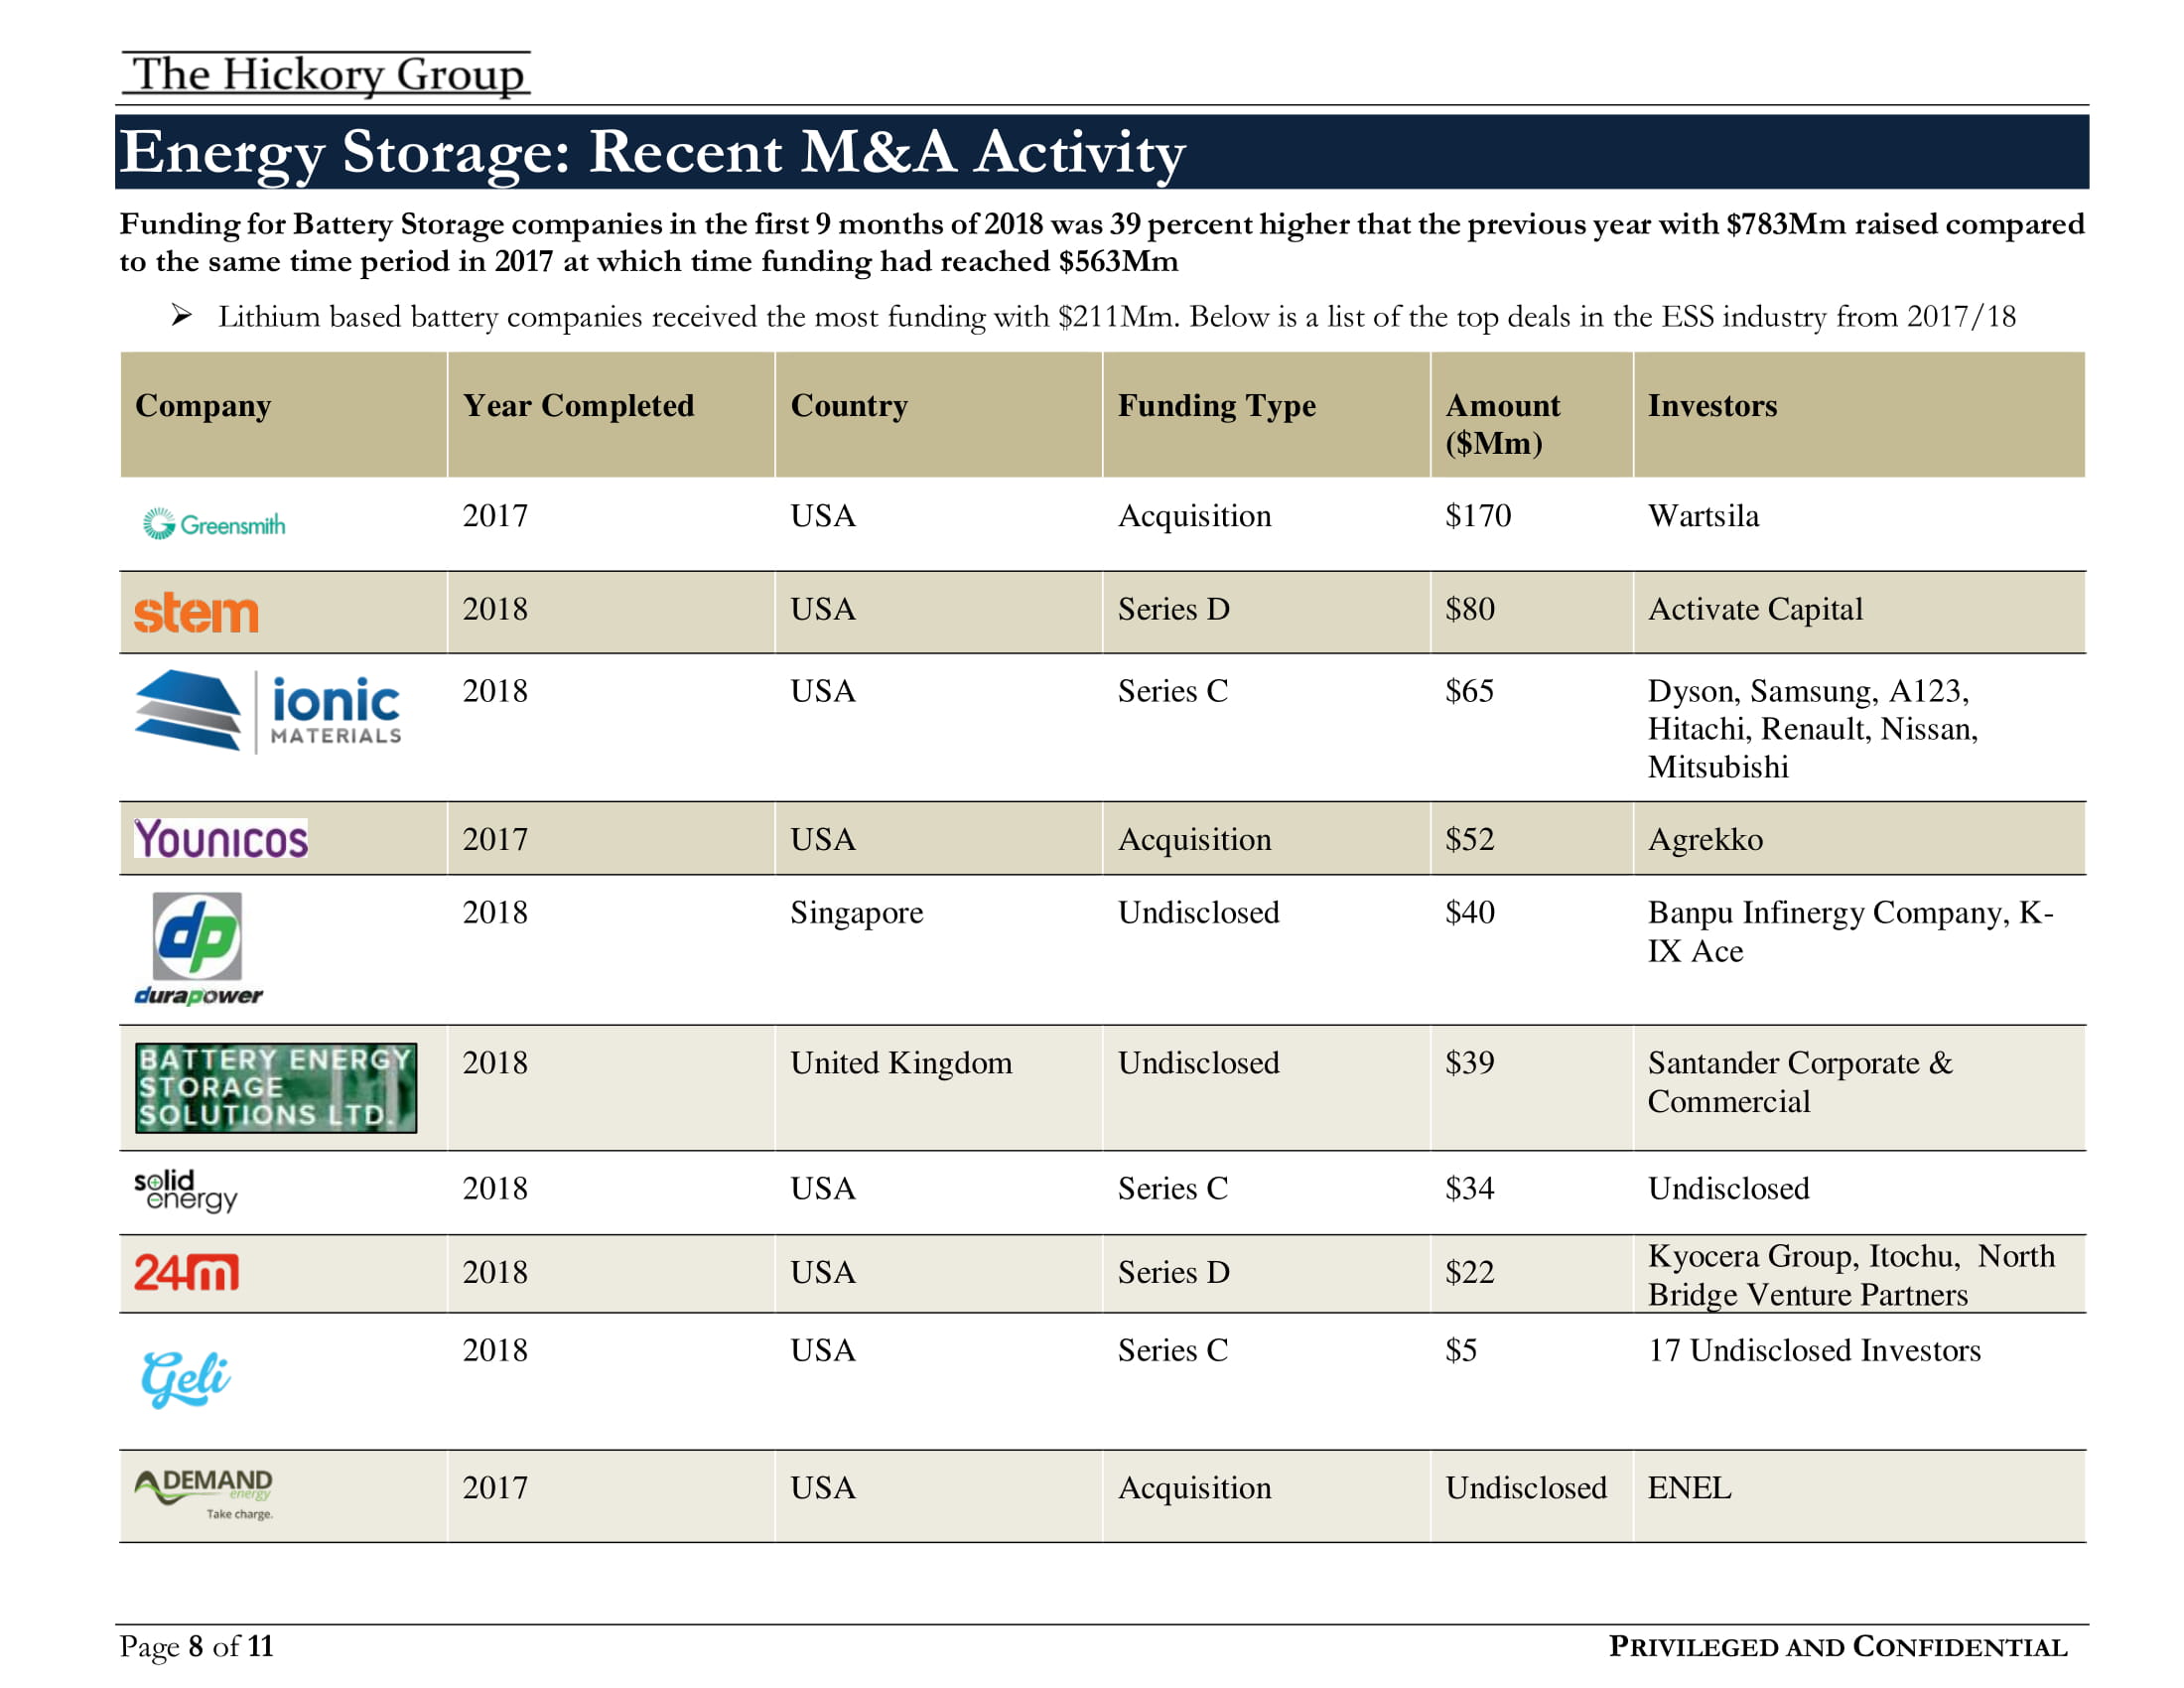The width and height of the screenshot is (2184, 1688).
Task: Click the Geli blue script logo
Action: coord(186,1379)
